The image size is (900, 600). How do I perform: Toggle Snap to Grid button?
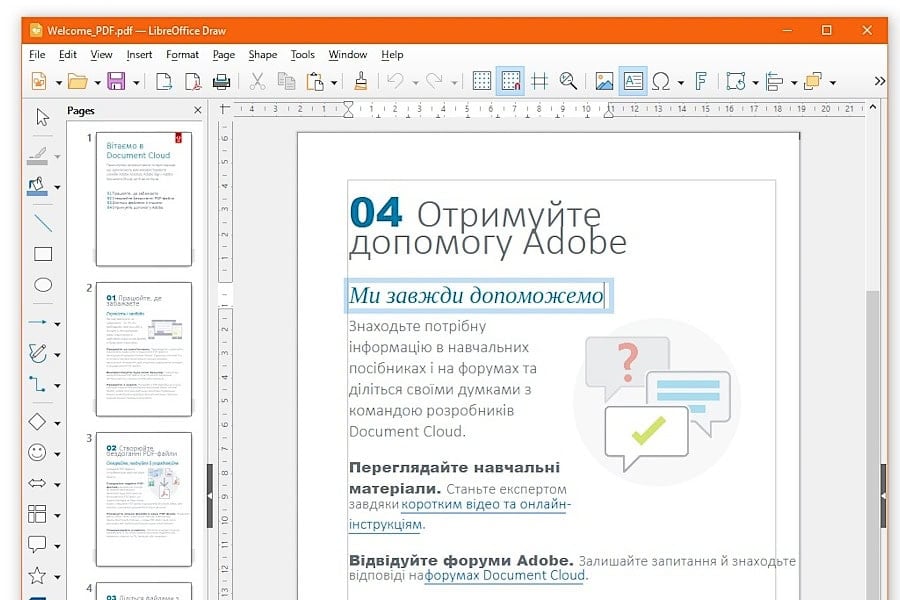click(x=510, y=81)
